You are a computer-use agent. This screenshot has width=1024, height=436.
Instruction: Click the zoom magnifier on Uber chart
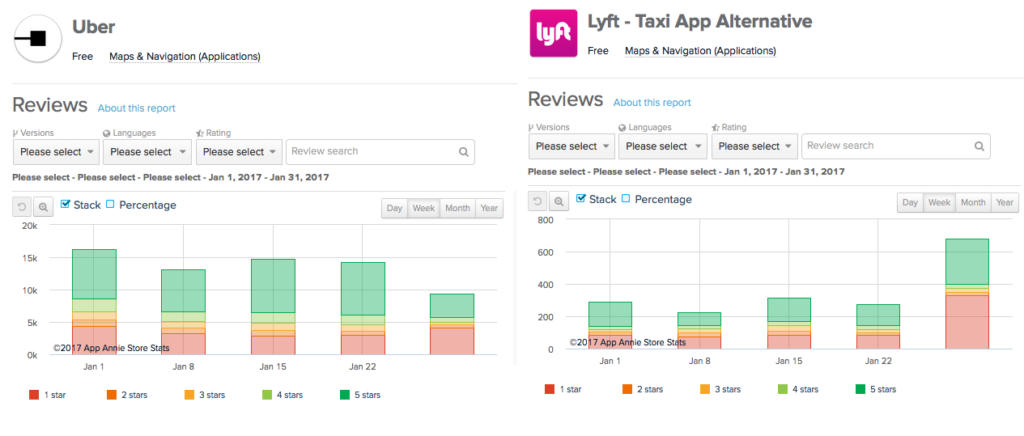pyautogui.click(x=43, y=207)
